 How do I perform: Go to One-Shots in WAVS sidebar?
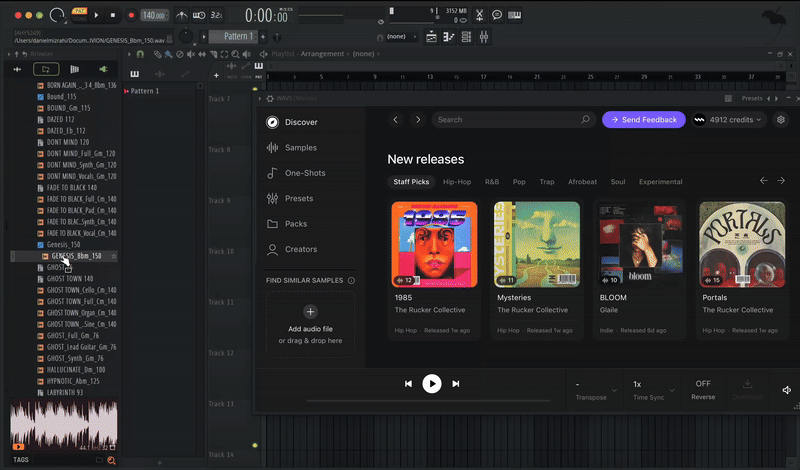click(296, 173)
